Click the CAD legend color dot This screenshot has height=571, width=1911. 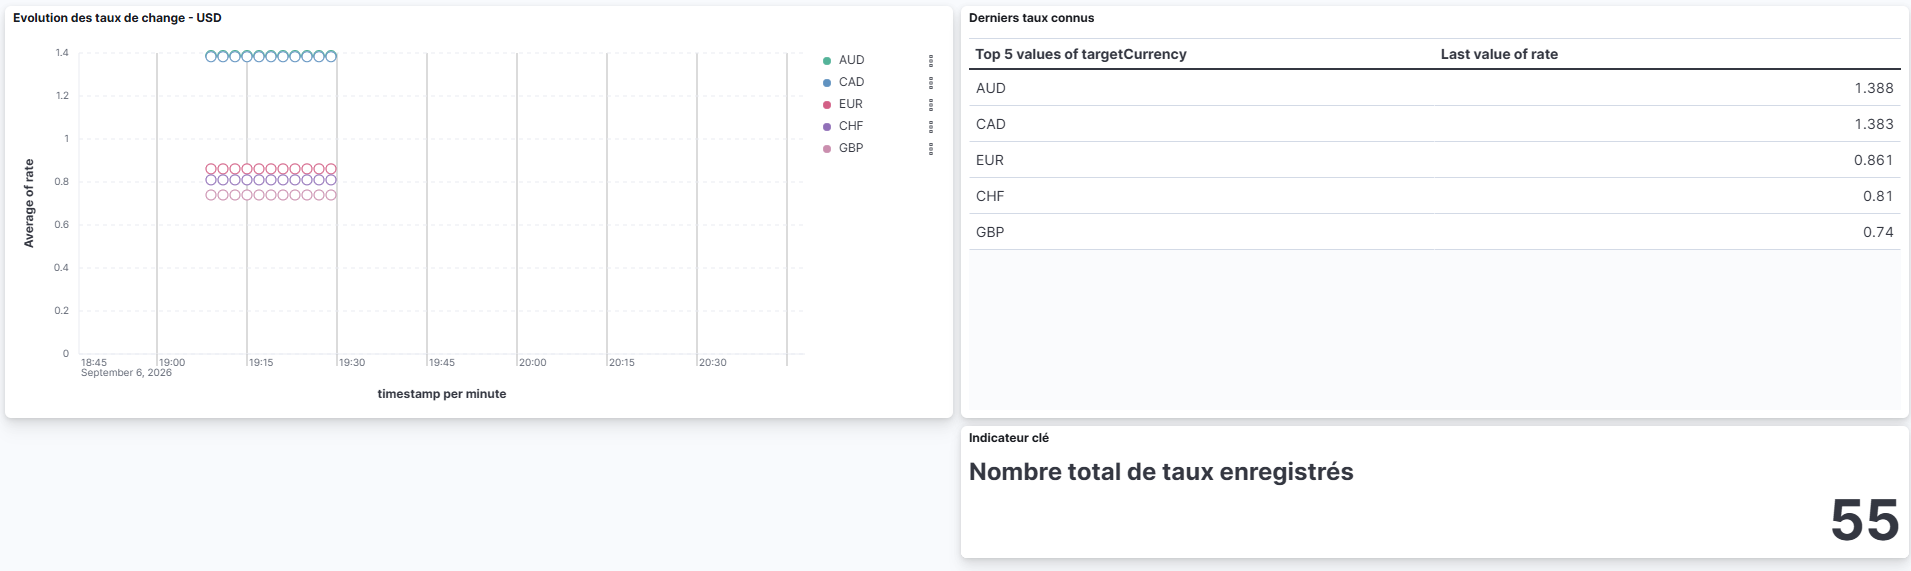[827, 83]
